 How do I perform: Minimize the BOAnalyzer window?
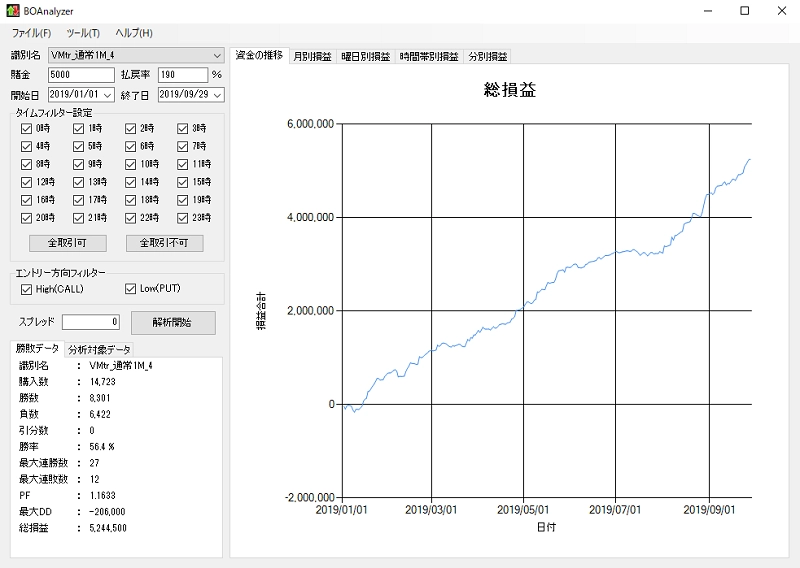pyautogui.click(x=708, y=11)
